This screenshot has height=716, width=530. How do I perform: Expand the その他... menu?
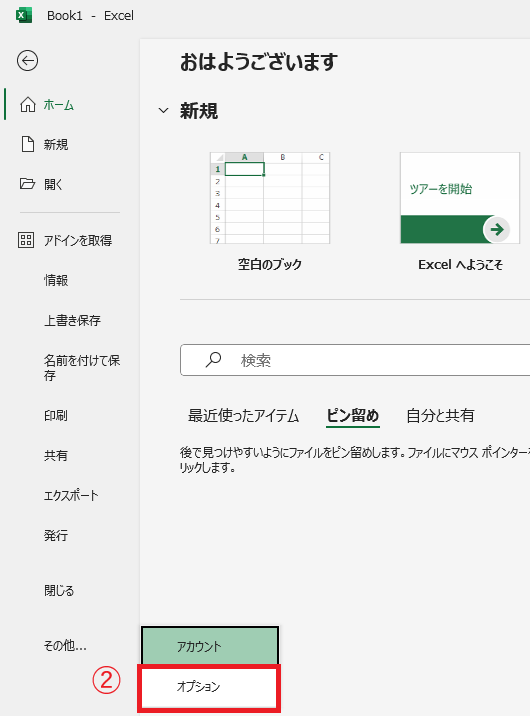[63, 645]
